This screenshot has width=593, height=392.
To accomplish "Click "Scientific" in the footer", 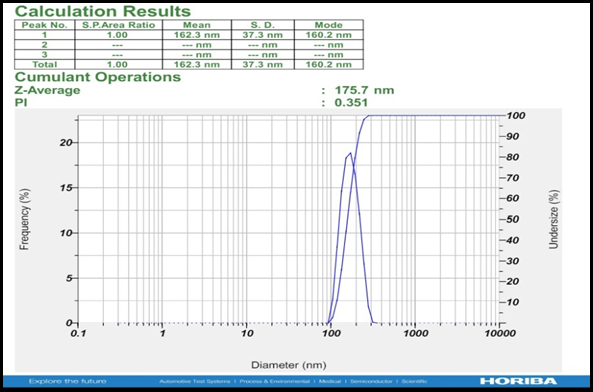I will (x=414, y=381).
